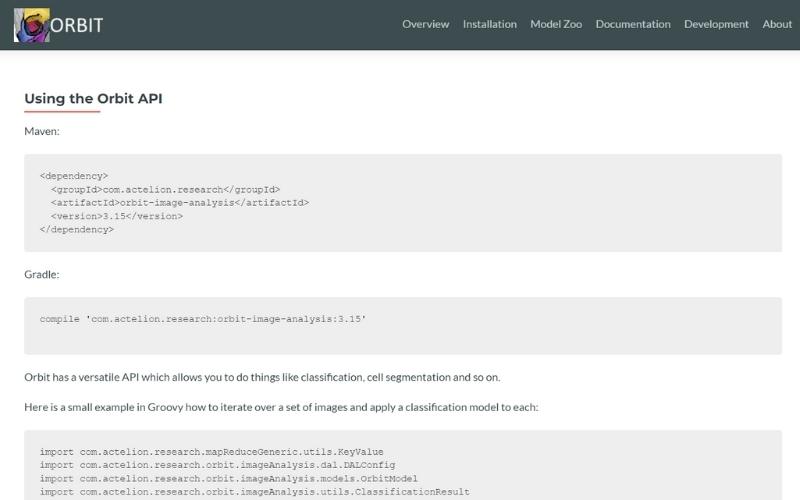Click the version 3.15 line

(117, 216)
